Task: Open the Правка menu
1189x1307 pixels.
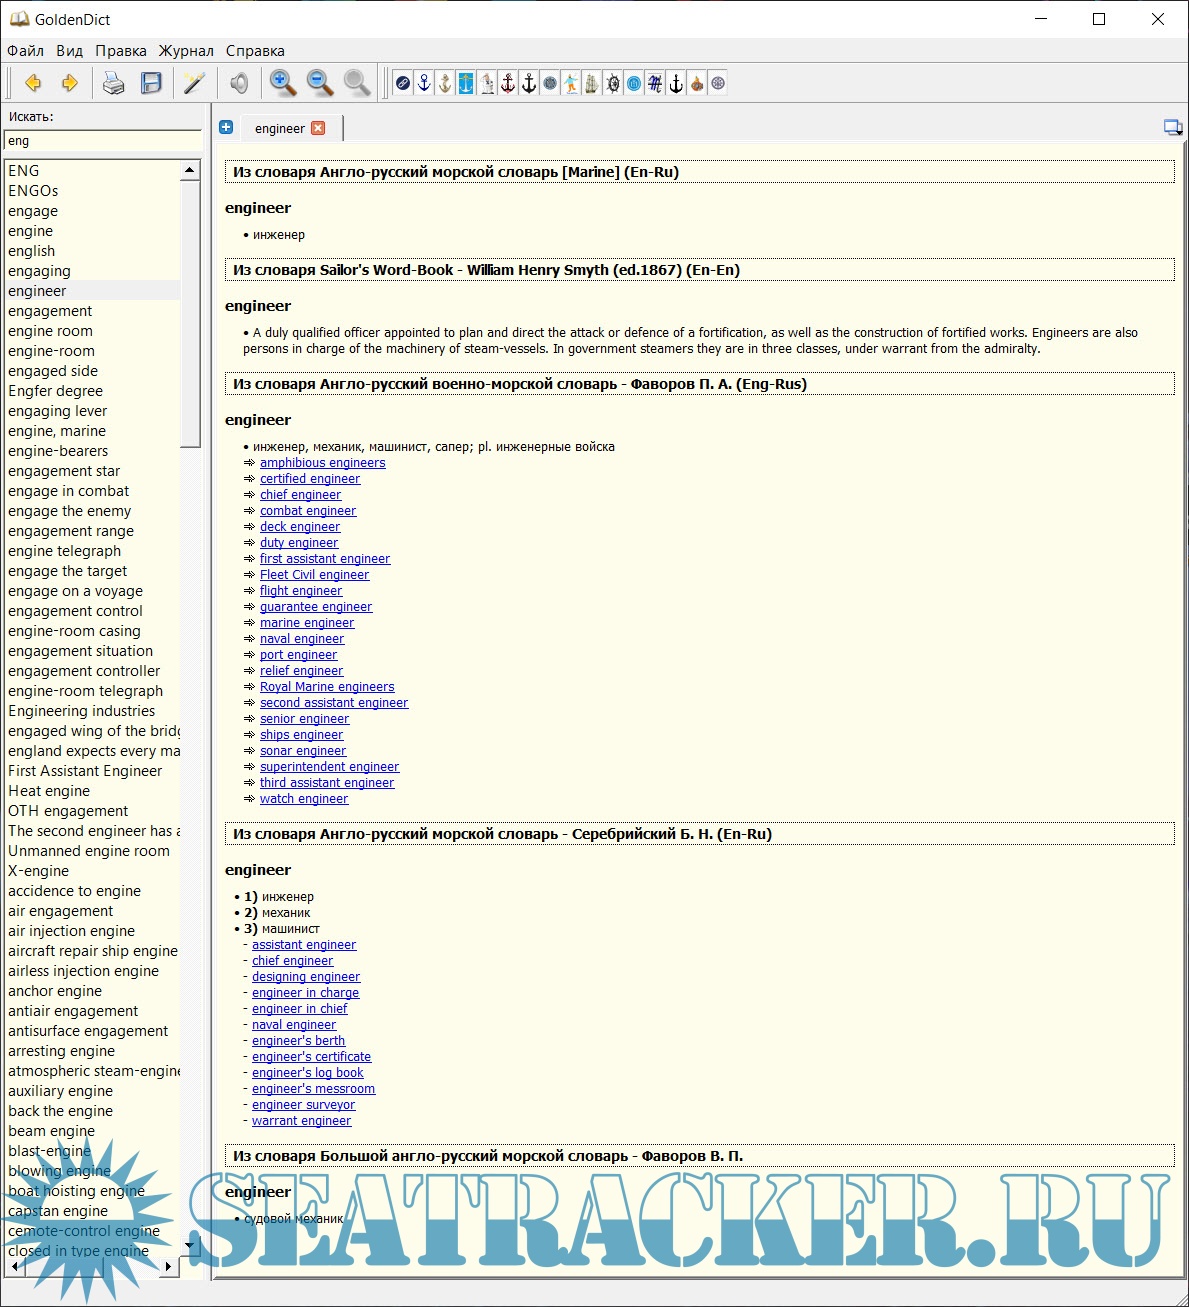Action: pos(121,51)
